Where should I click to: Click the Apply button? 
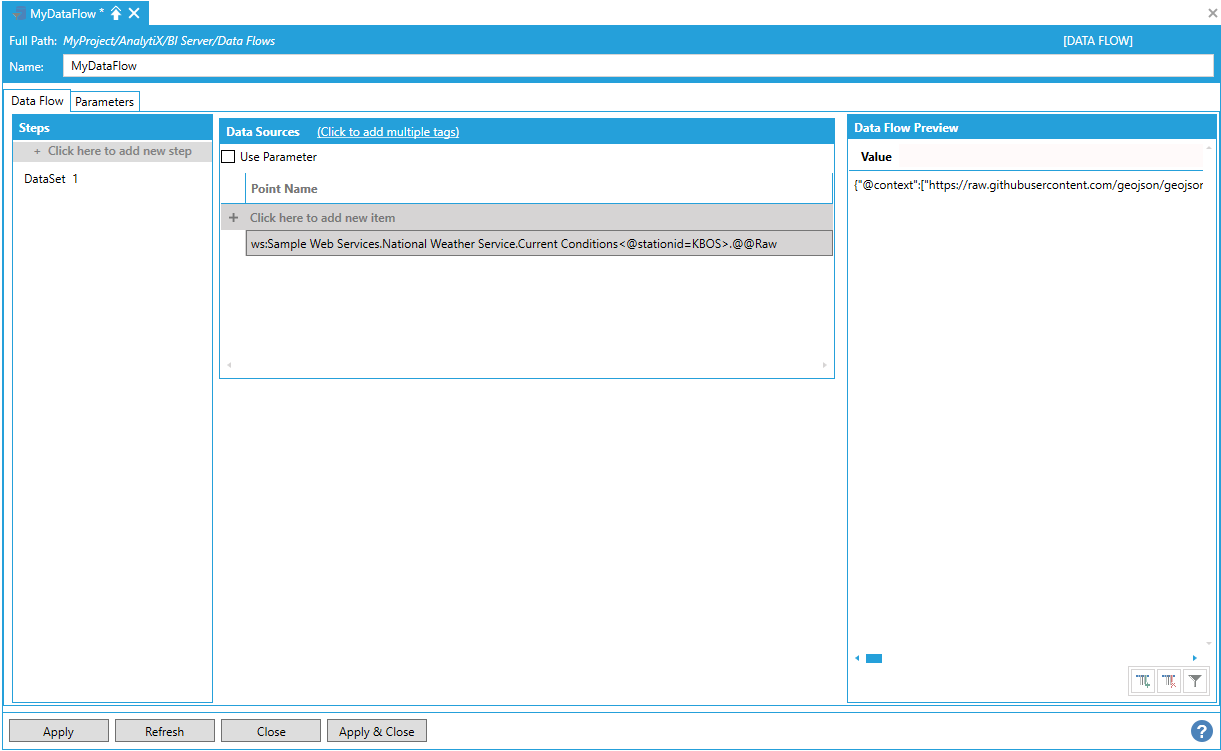(x=58, y=731)
